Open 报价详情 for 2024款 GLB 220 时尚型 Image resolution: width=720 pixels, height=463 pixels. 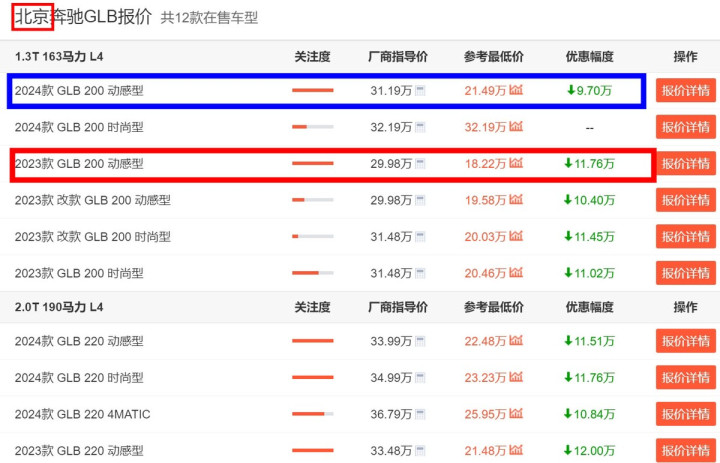point(686,378)
